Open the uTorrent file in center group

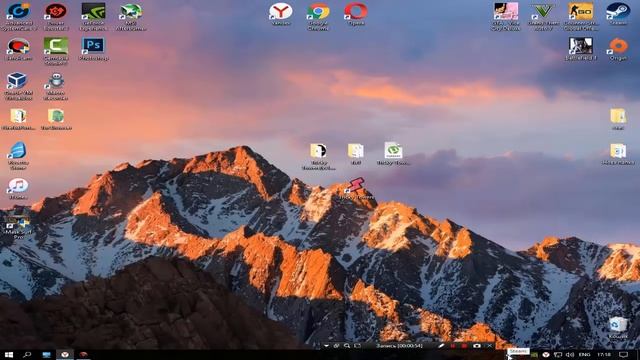click(x=393, y=154)
